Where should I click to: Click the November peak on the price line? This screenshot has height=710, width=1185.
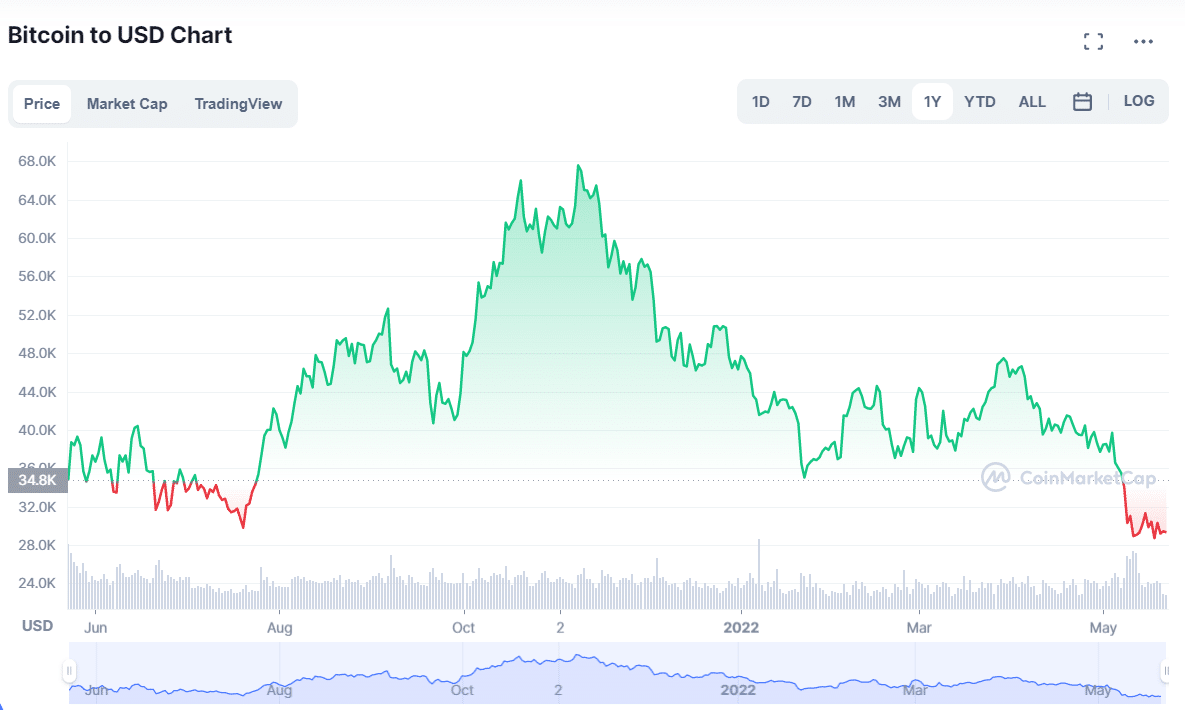pyautogui.click(x=579, y=166)
